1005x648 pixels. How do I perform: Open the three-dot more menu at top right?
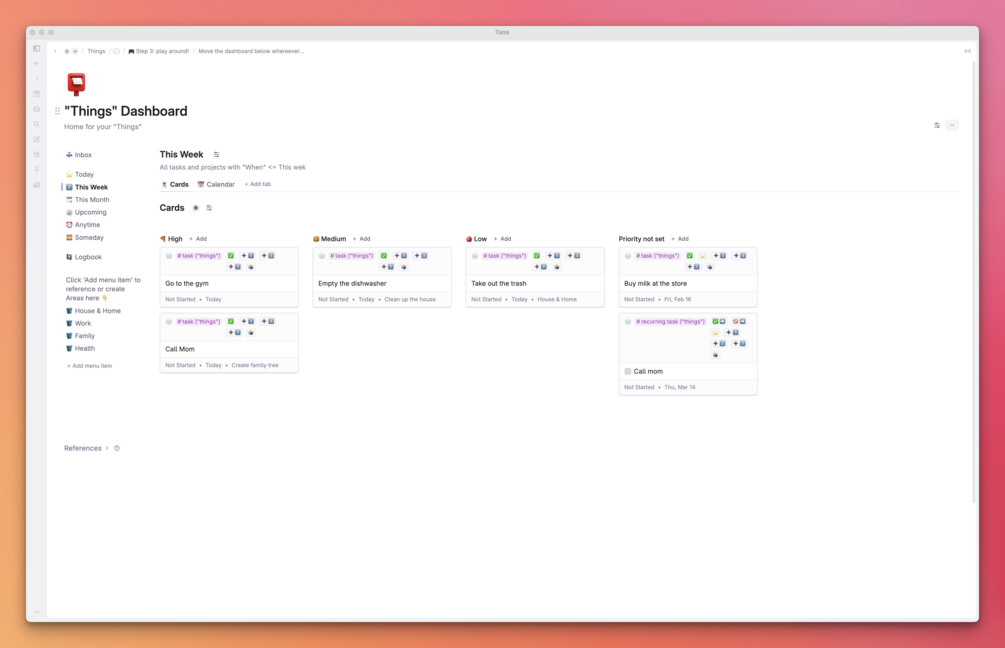pos(952,126)
